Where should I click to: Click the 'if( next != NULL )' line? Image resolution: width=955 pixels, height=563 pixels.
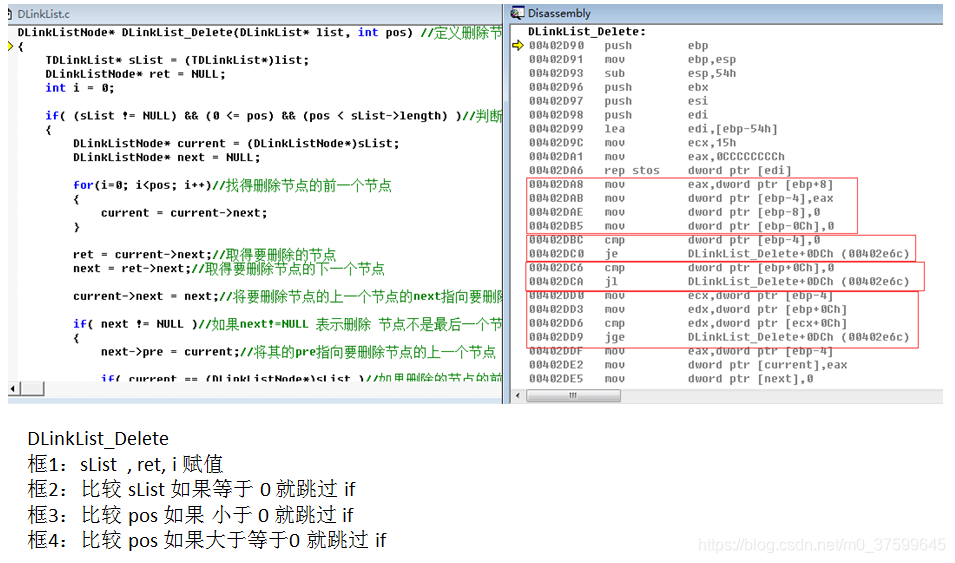pos(287,324)
